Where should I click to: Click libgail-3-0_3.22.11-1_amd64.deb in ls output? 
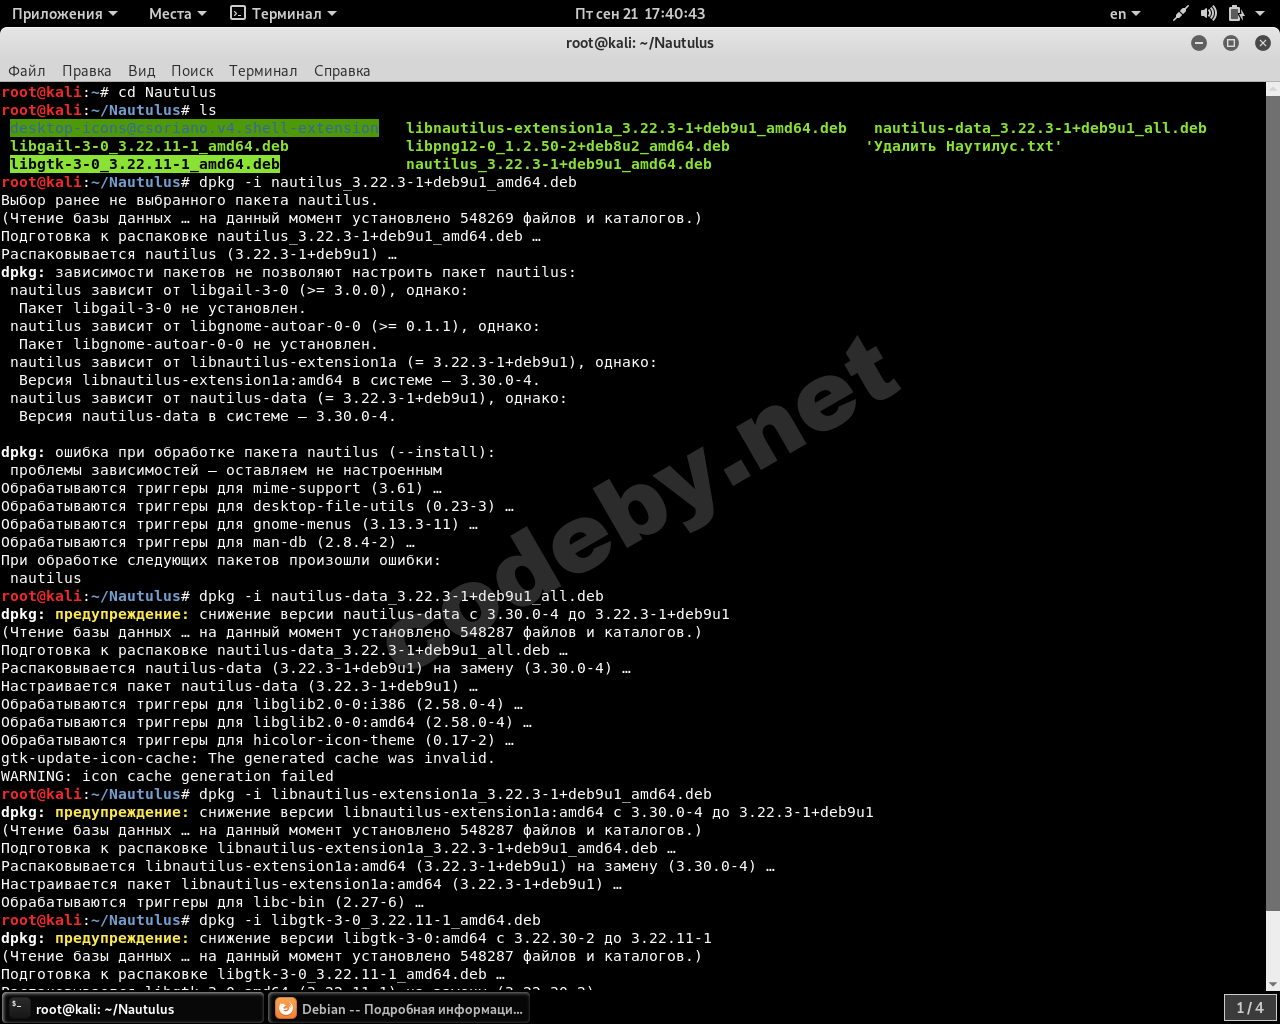coord(149,146)
